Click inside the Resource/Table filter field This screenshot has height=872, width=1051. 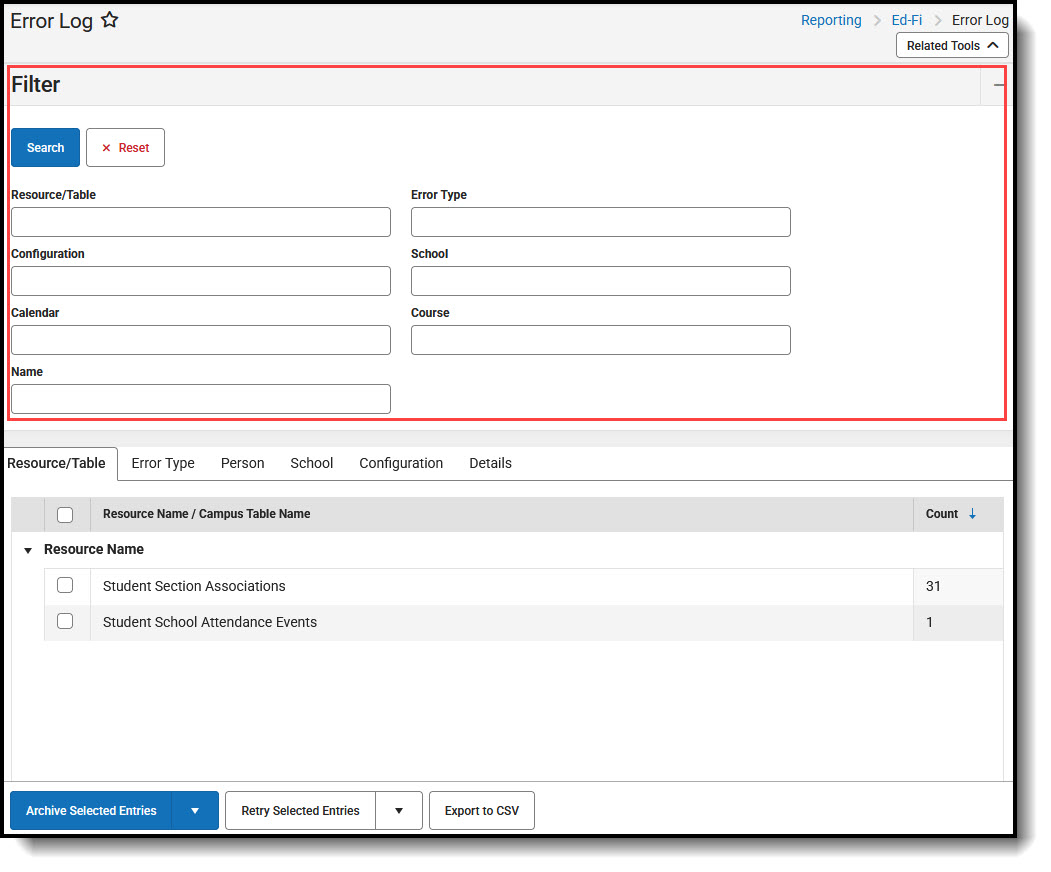coord(200,222)
